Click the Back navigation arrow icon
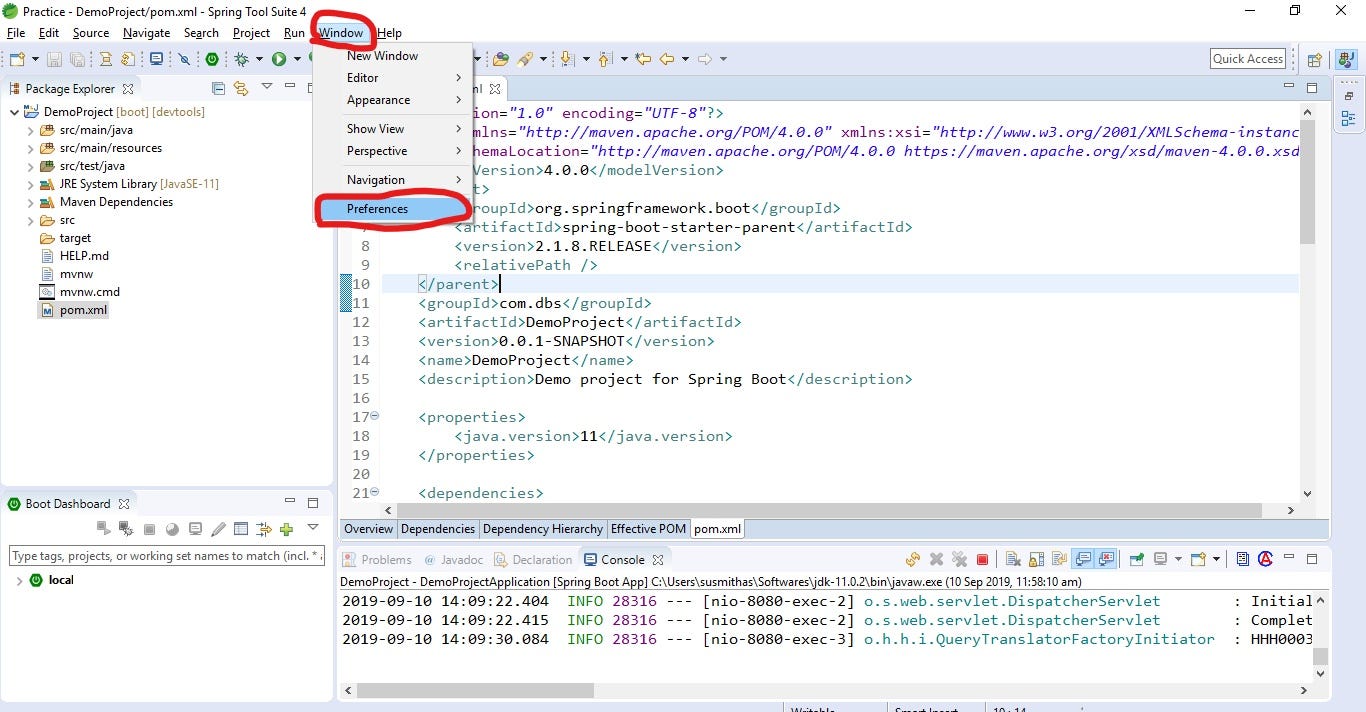Image resolution: width=1366 pixels, height=712 pixels. [667, 59]
